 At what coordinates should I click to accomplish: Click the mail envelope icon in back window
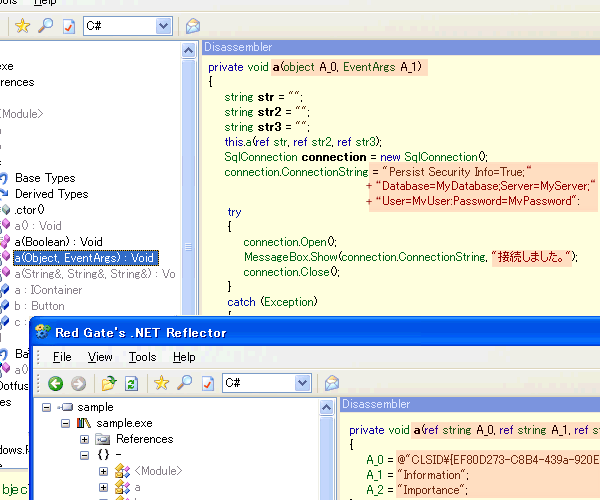click(x=193, y=26)
